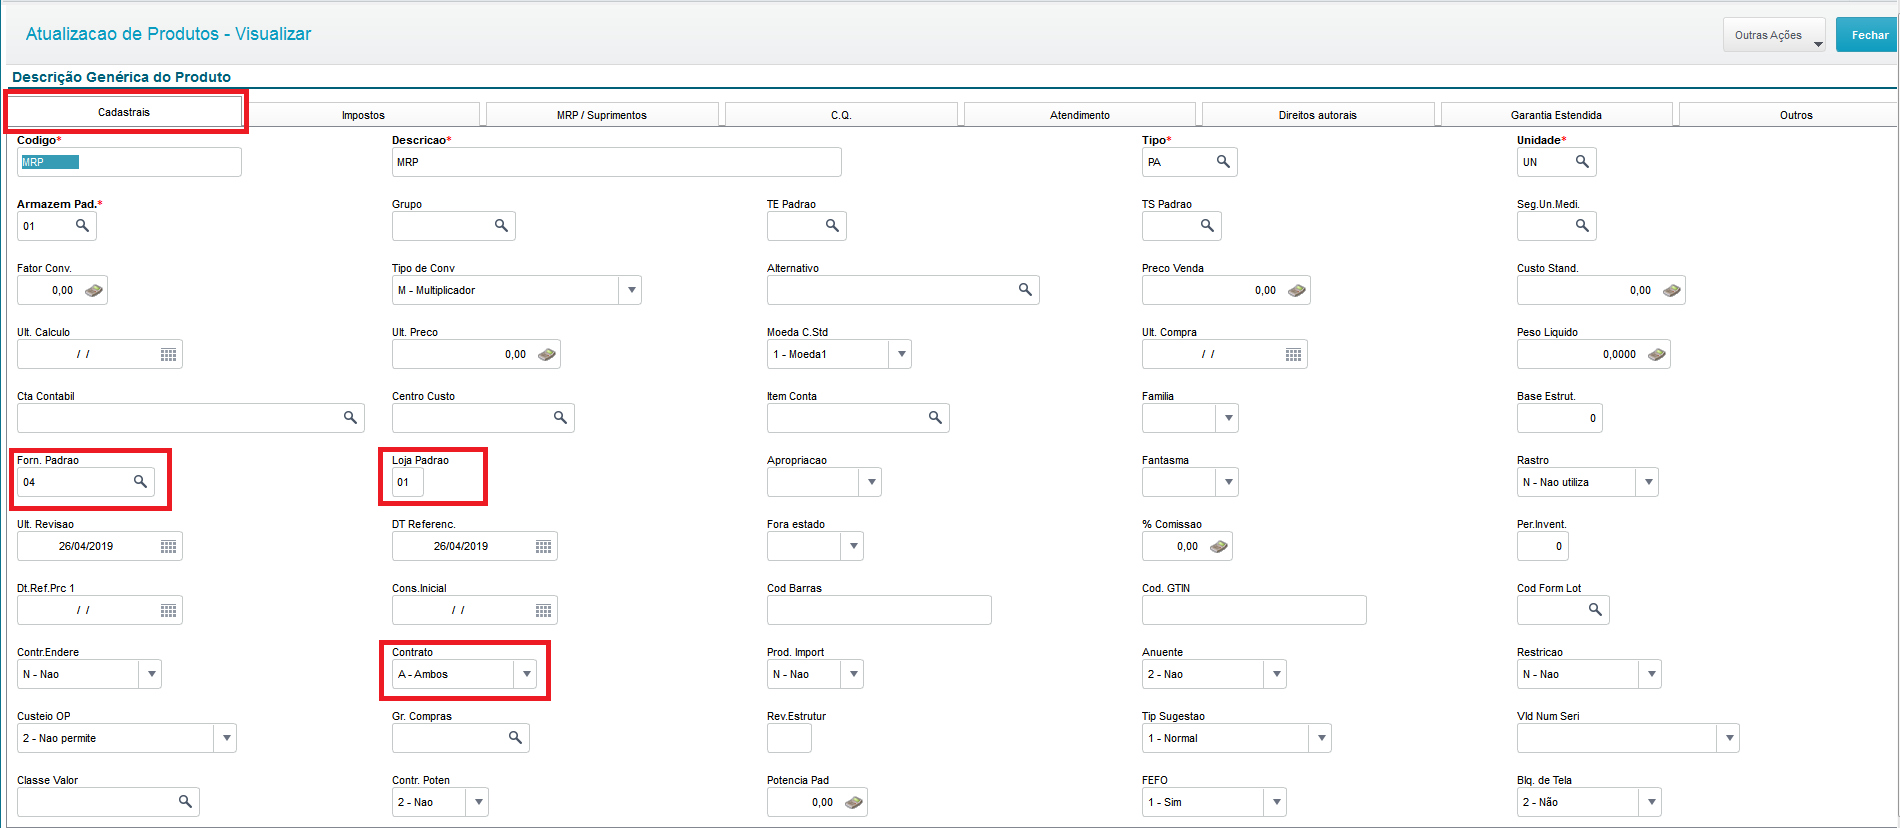Screen dimensions: 1900x828
Task: Click into Cod Barras input field
Action: [x=879, y=610]
